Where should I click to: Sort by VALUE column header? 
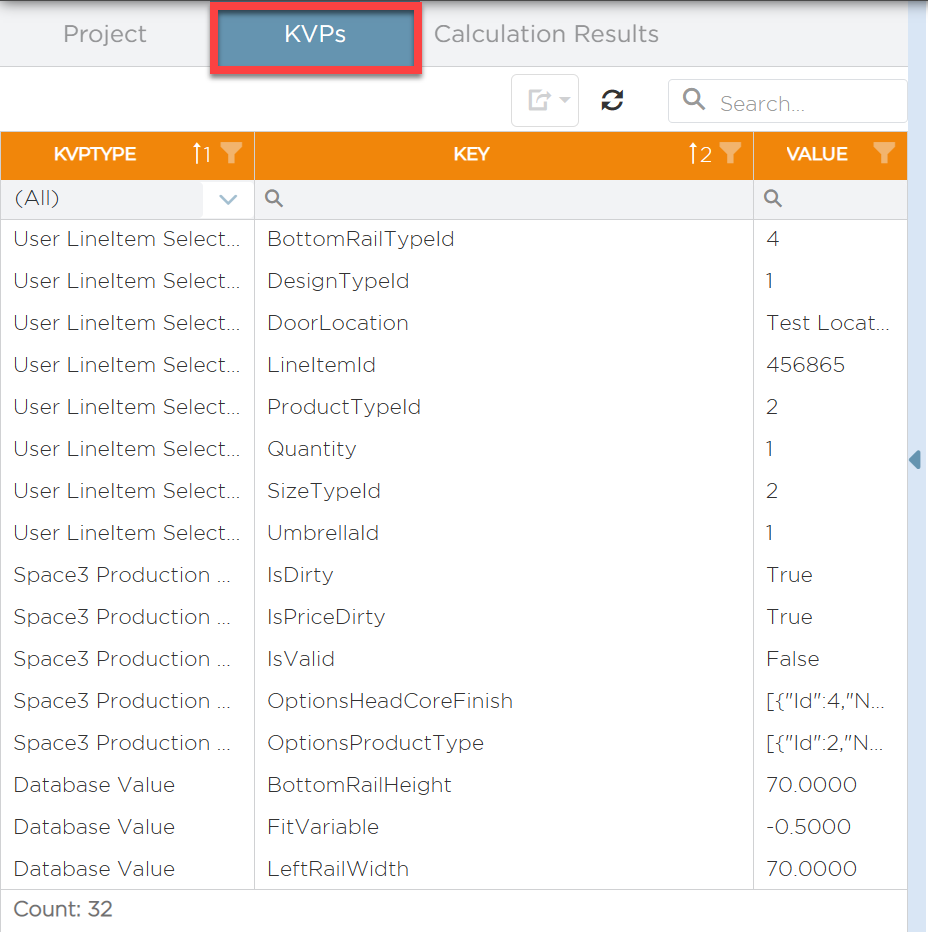coord(817,154)
